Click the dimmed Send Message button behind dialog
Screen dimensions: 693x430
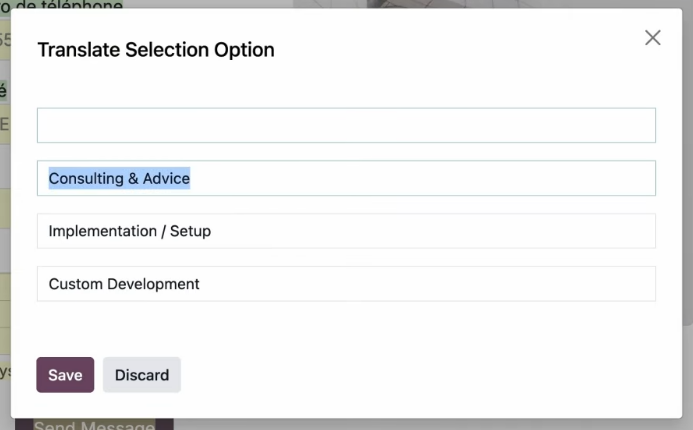pos(94,425)
